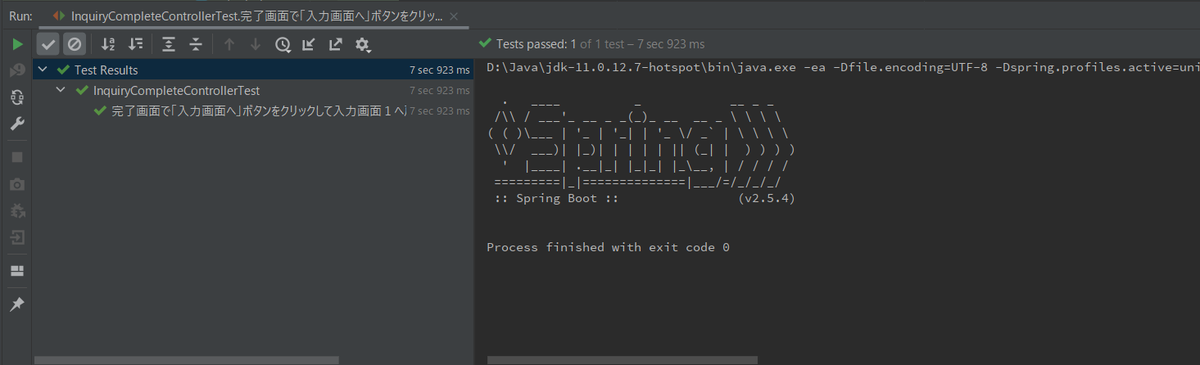Collapse the Test Results tree node

coord(43,70)
